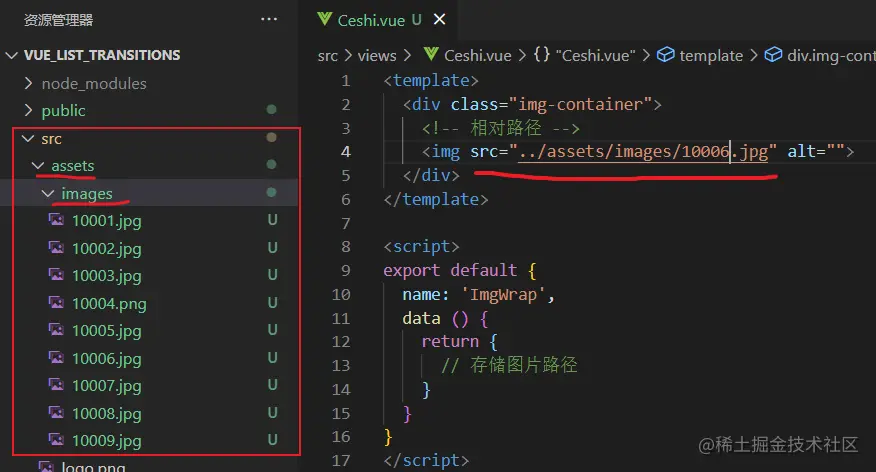Viewport: 876px width, 472px height.
Task: Click the git status dot on src folder
Action: 272,137
